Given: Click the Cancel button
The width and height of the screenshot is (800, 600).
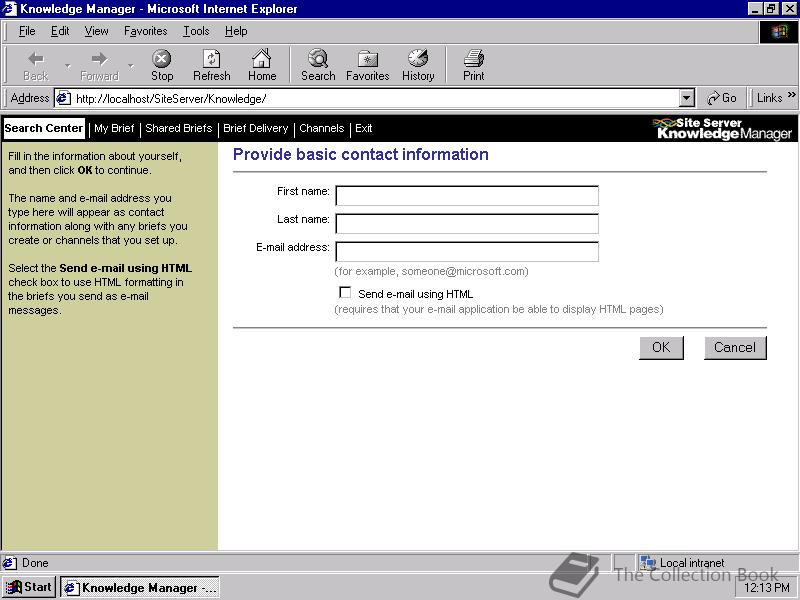Looking at the screenshot, I should tap(735, 347).
